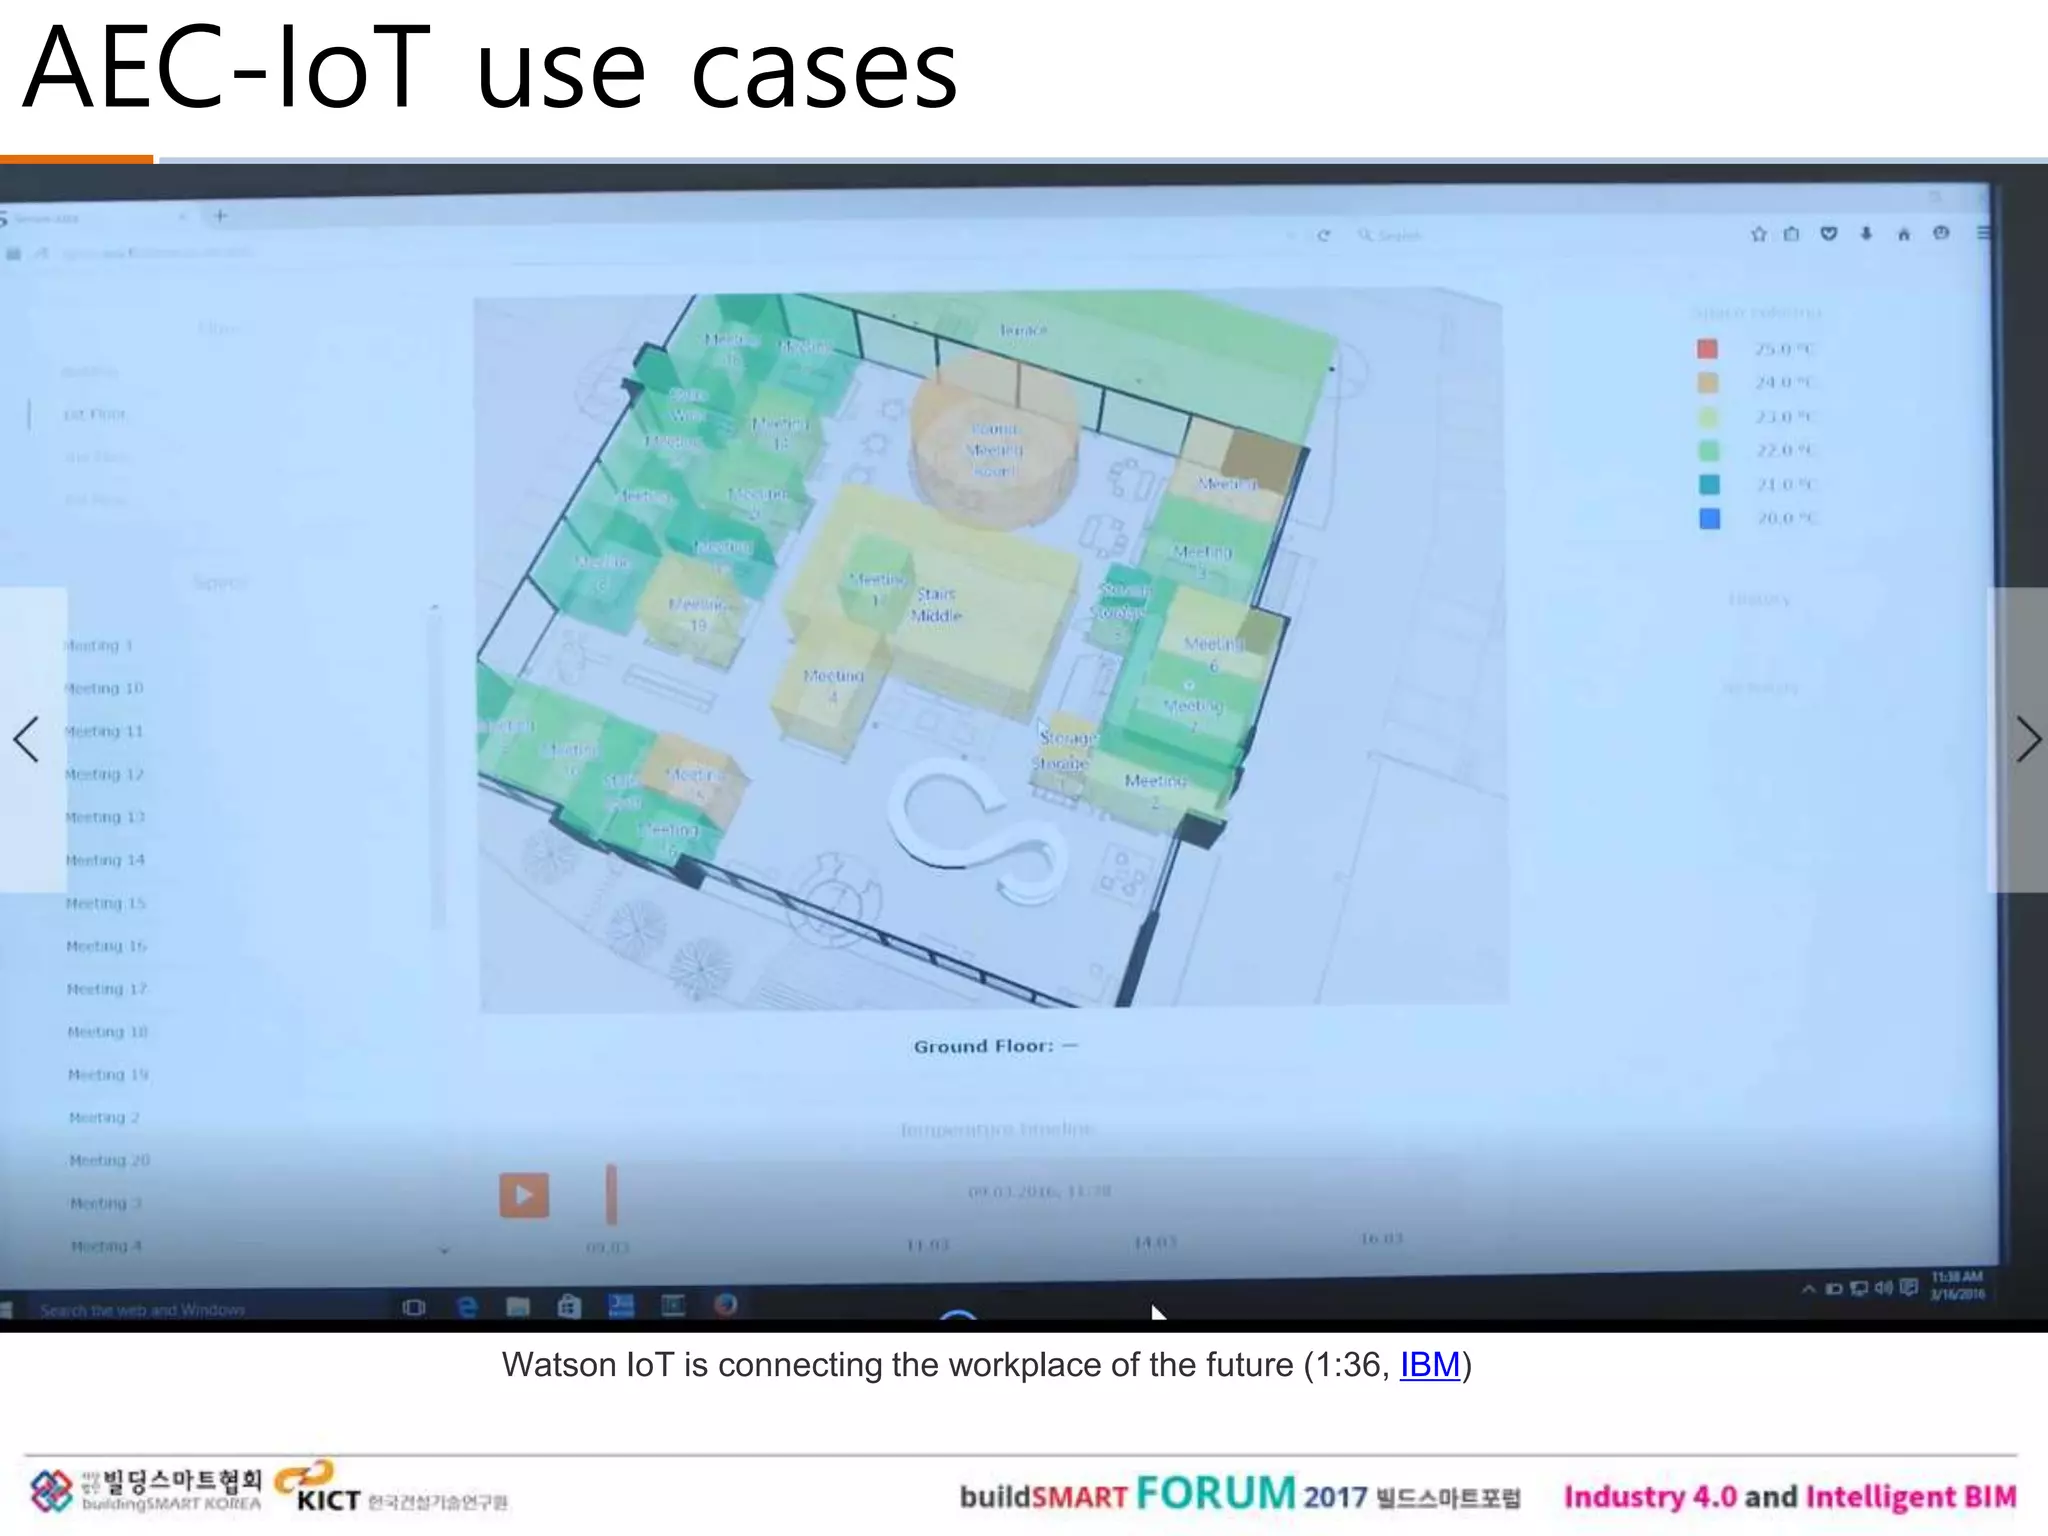Screen dimensions: 2048x1536
Task: Open a new browser tab with plus
Action: pyautogui.click(x=221, y=215)
